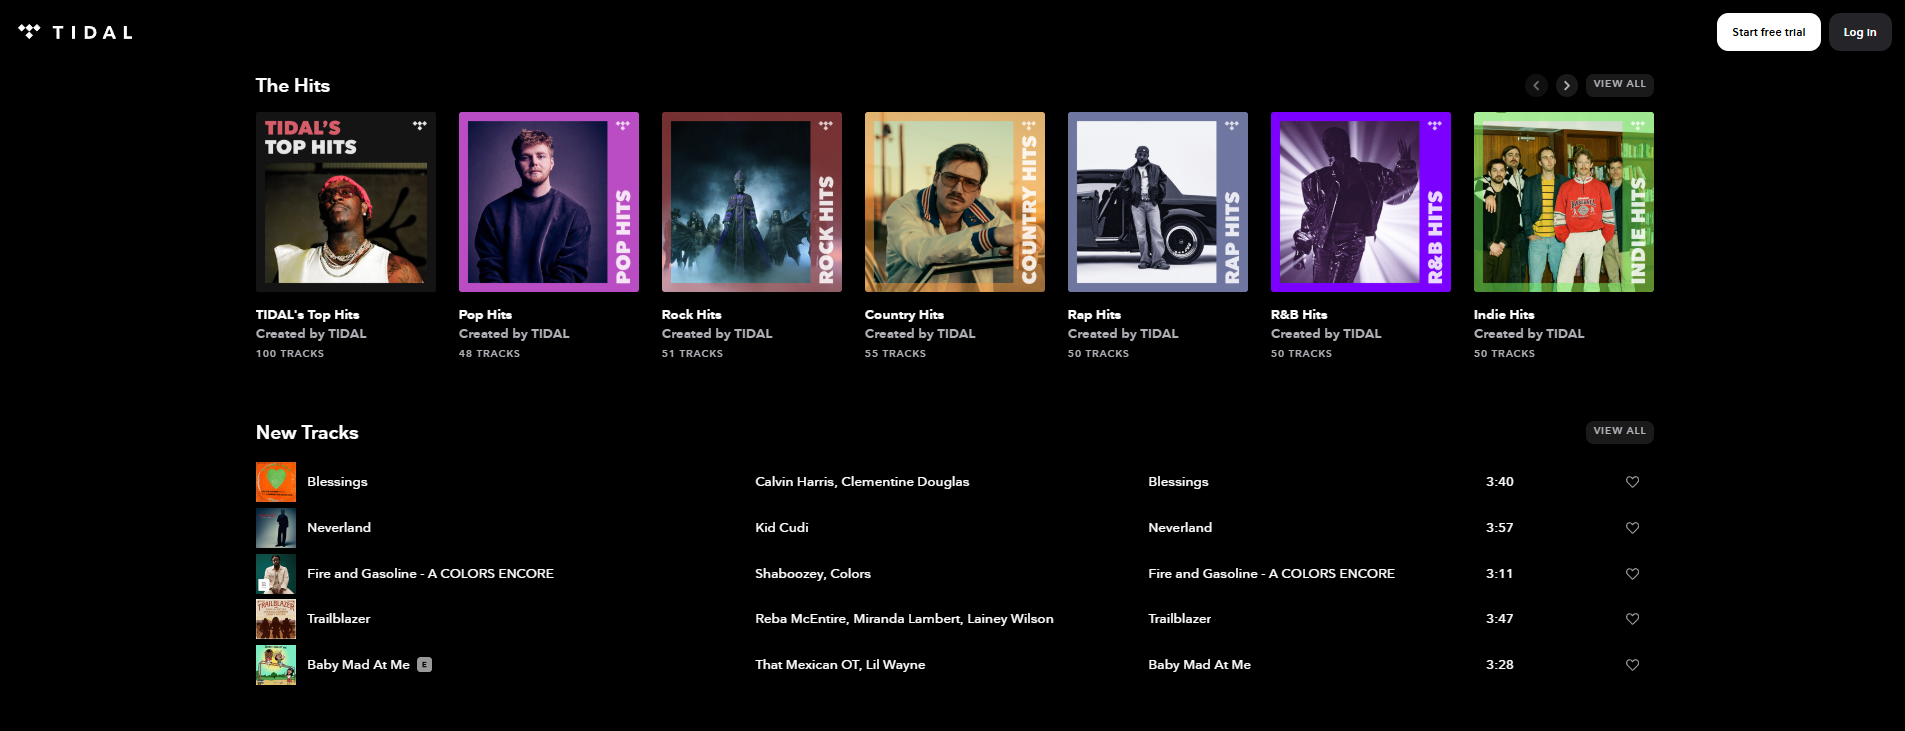Click the Trailblazer track album art
Viewport: 1905px width, 731px height.
(276, 619)
